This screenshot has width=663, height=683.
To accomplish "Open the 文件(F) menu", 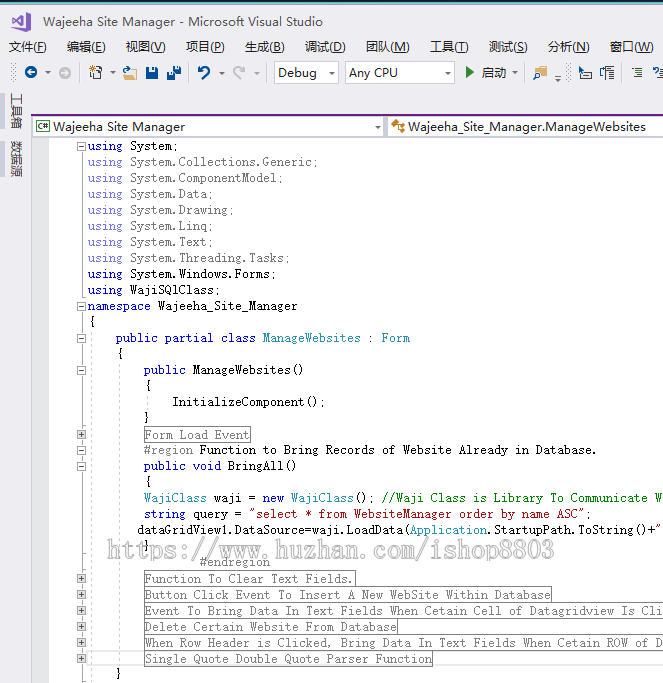I will (x=27, y=47).
